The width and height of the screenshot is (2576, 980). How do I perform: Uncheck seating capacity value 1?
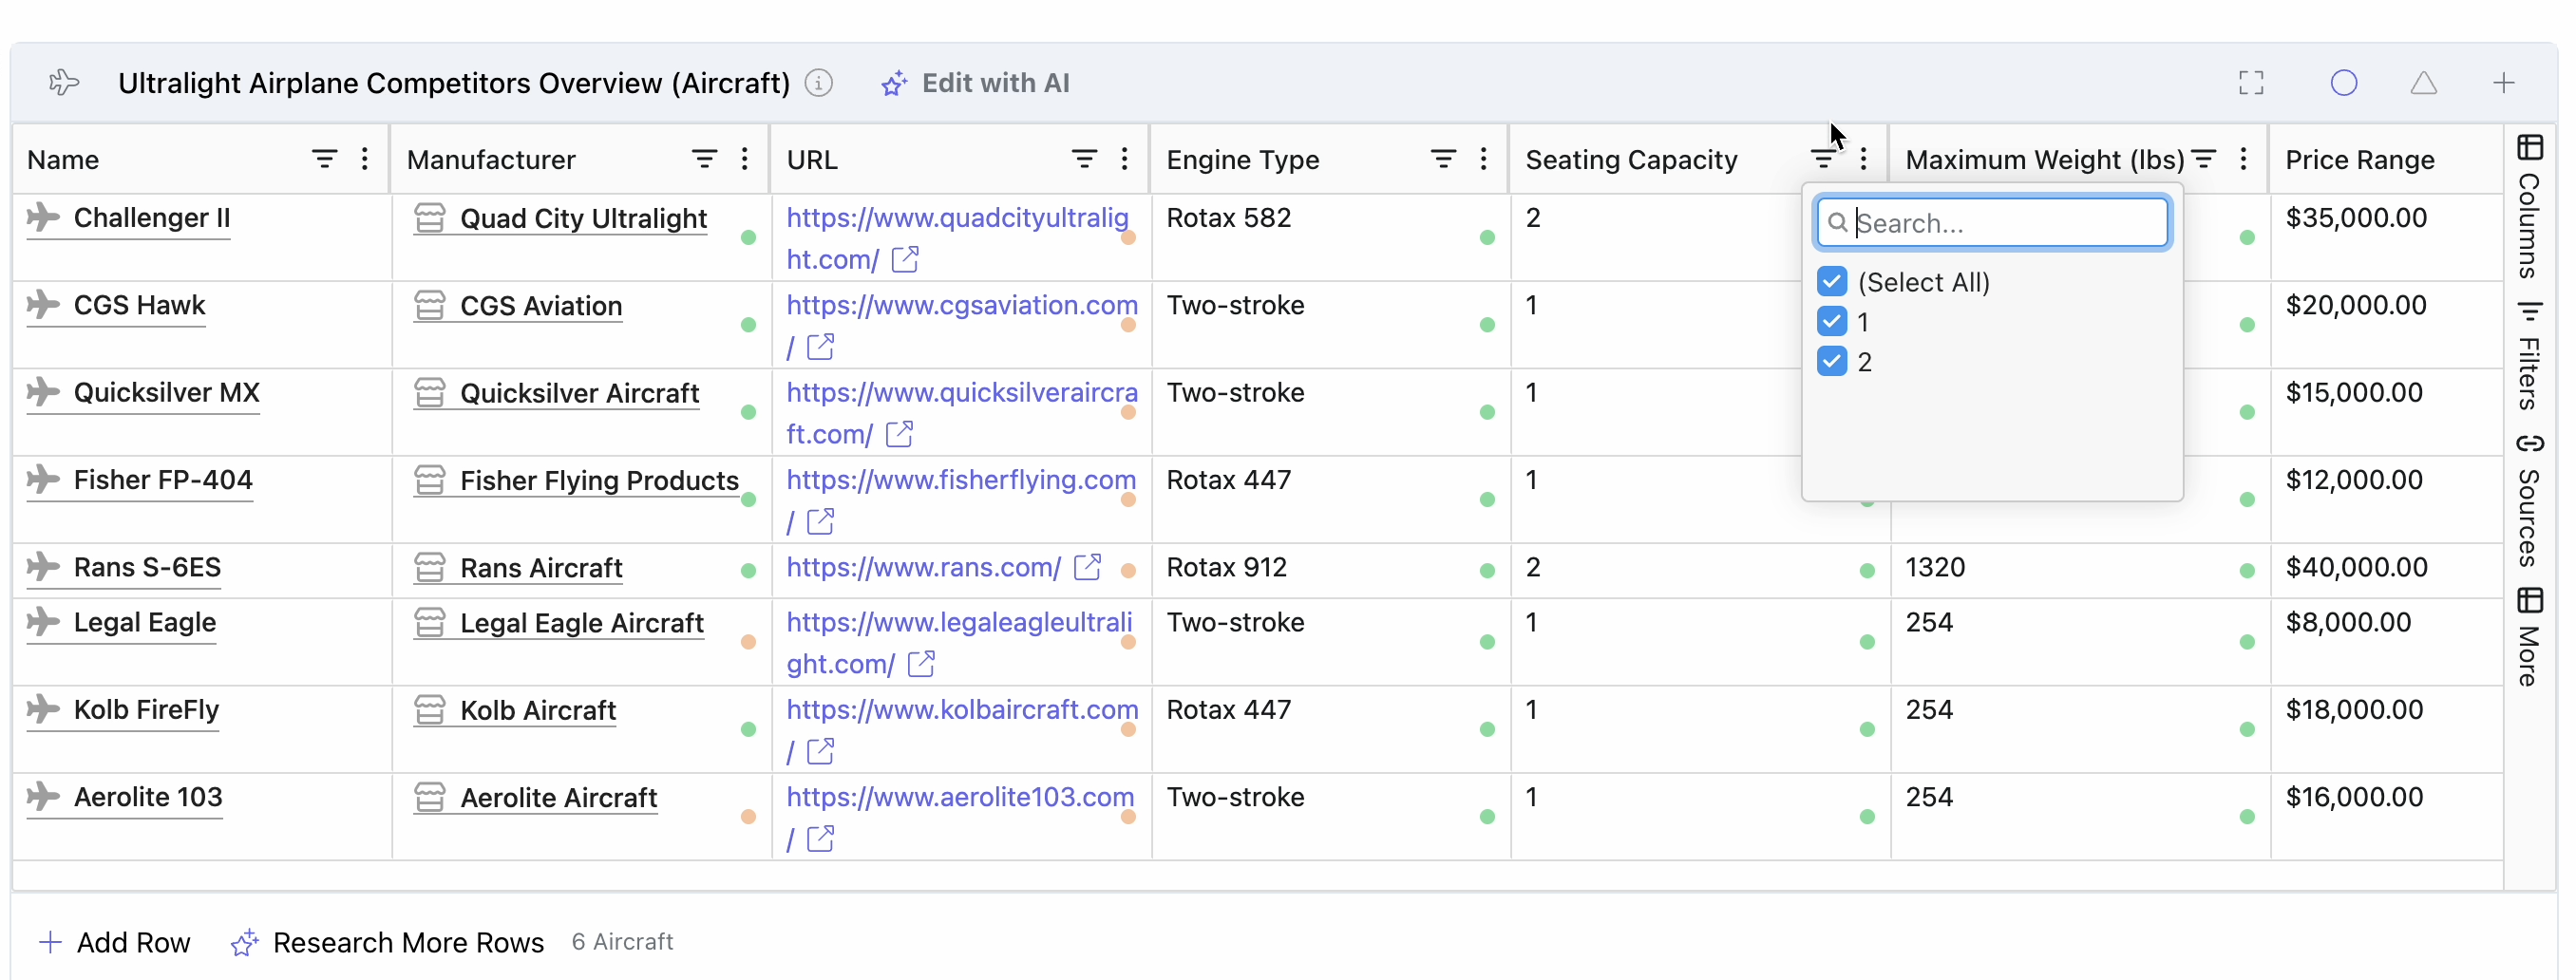[1832, 321]
